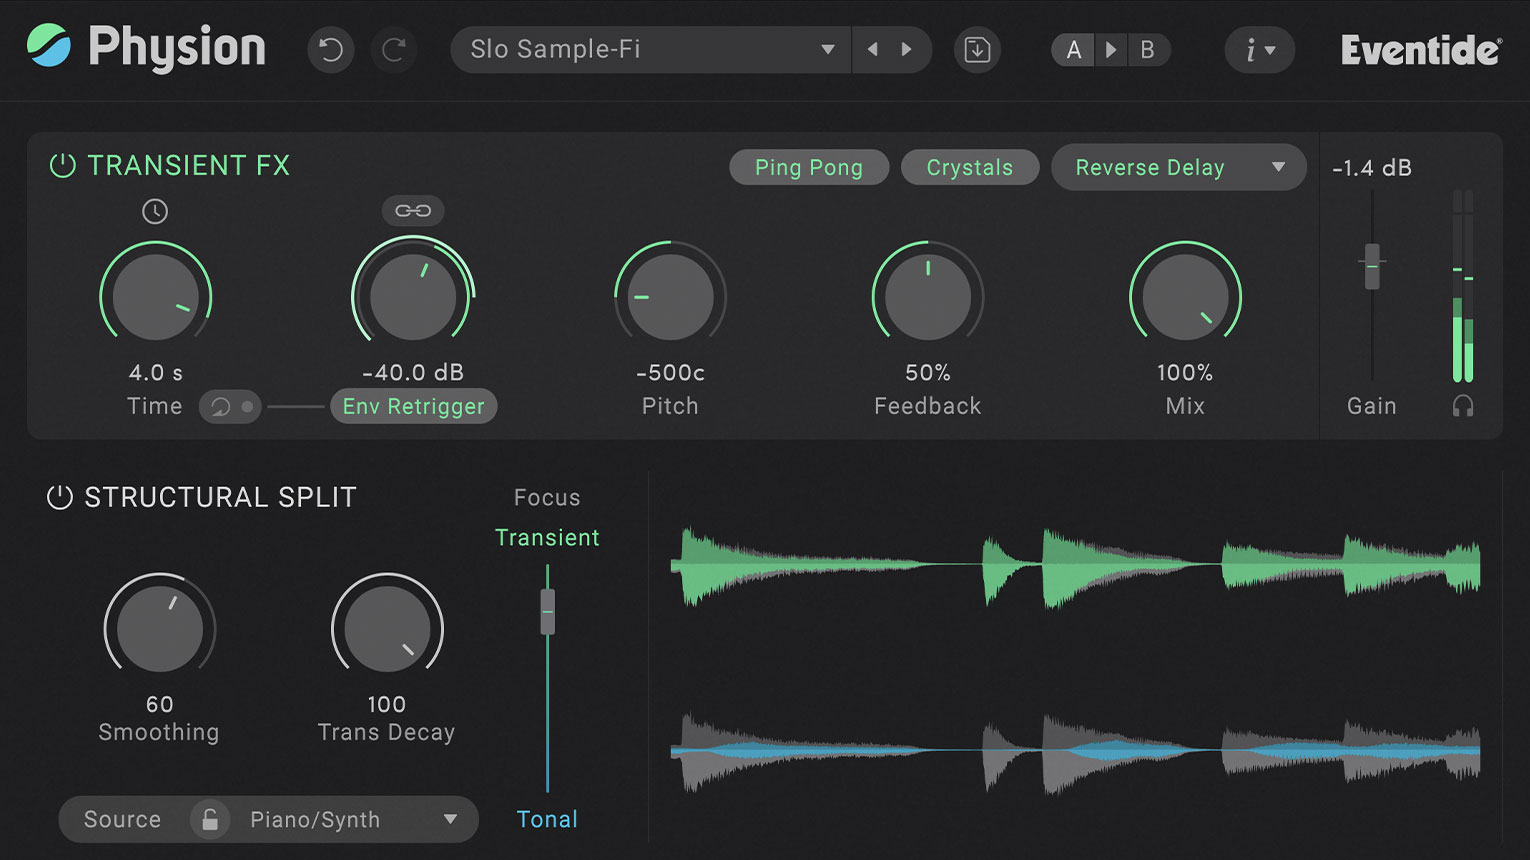Click the undo arrow icon
1530x860 pixels.
pyautogui.click(x=331, y=50)
